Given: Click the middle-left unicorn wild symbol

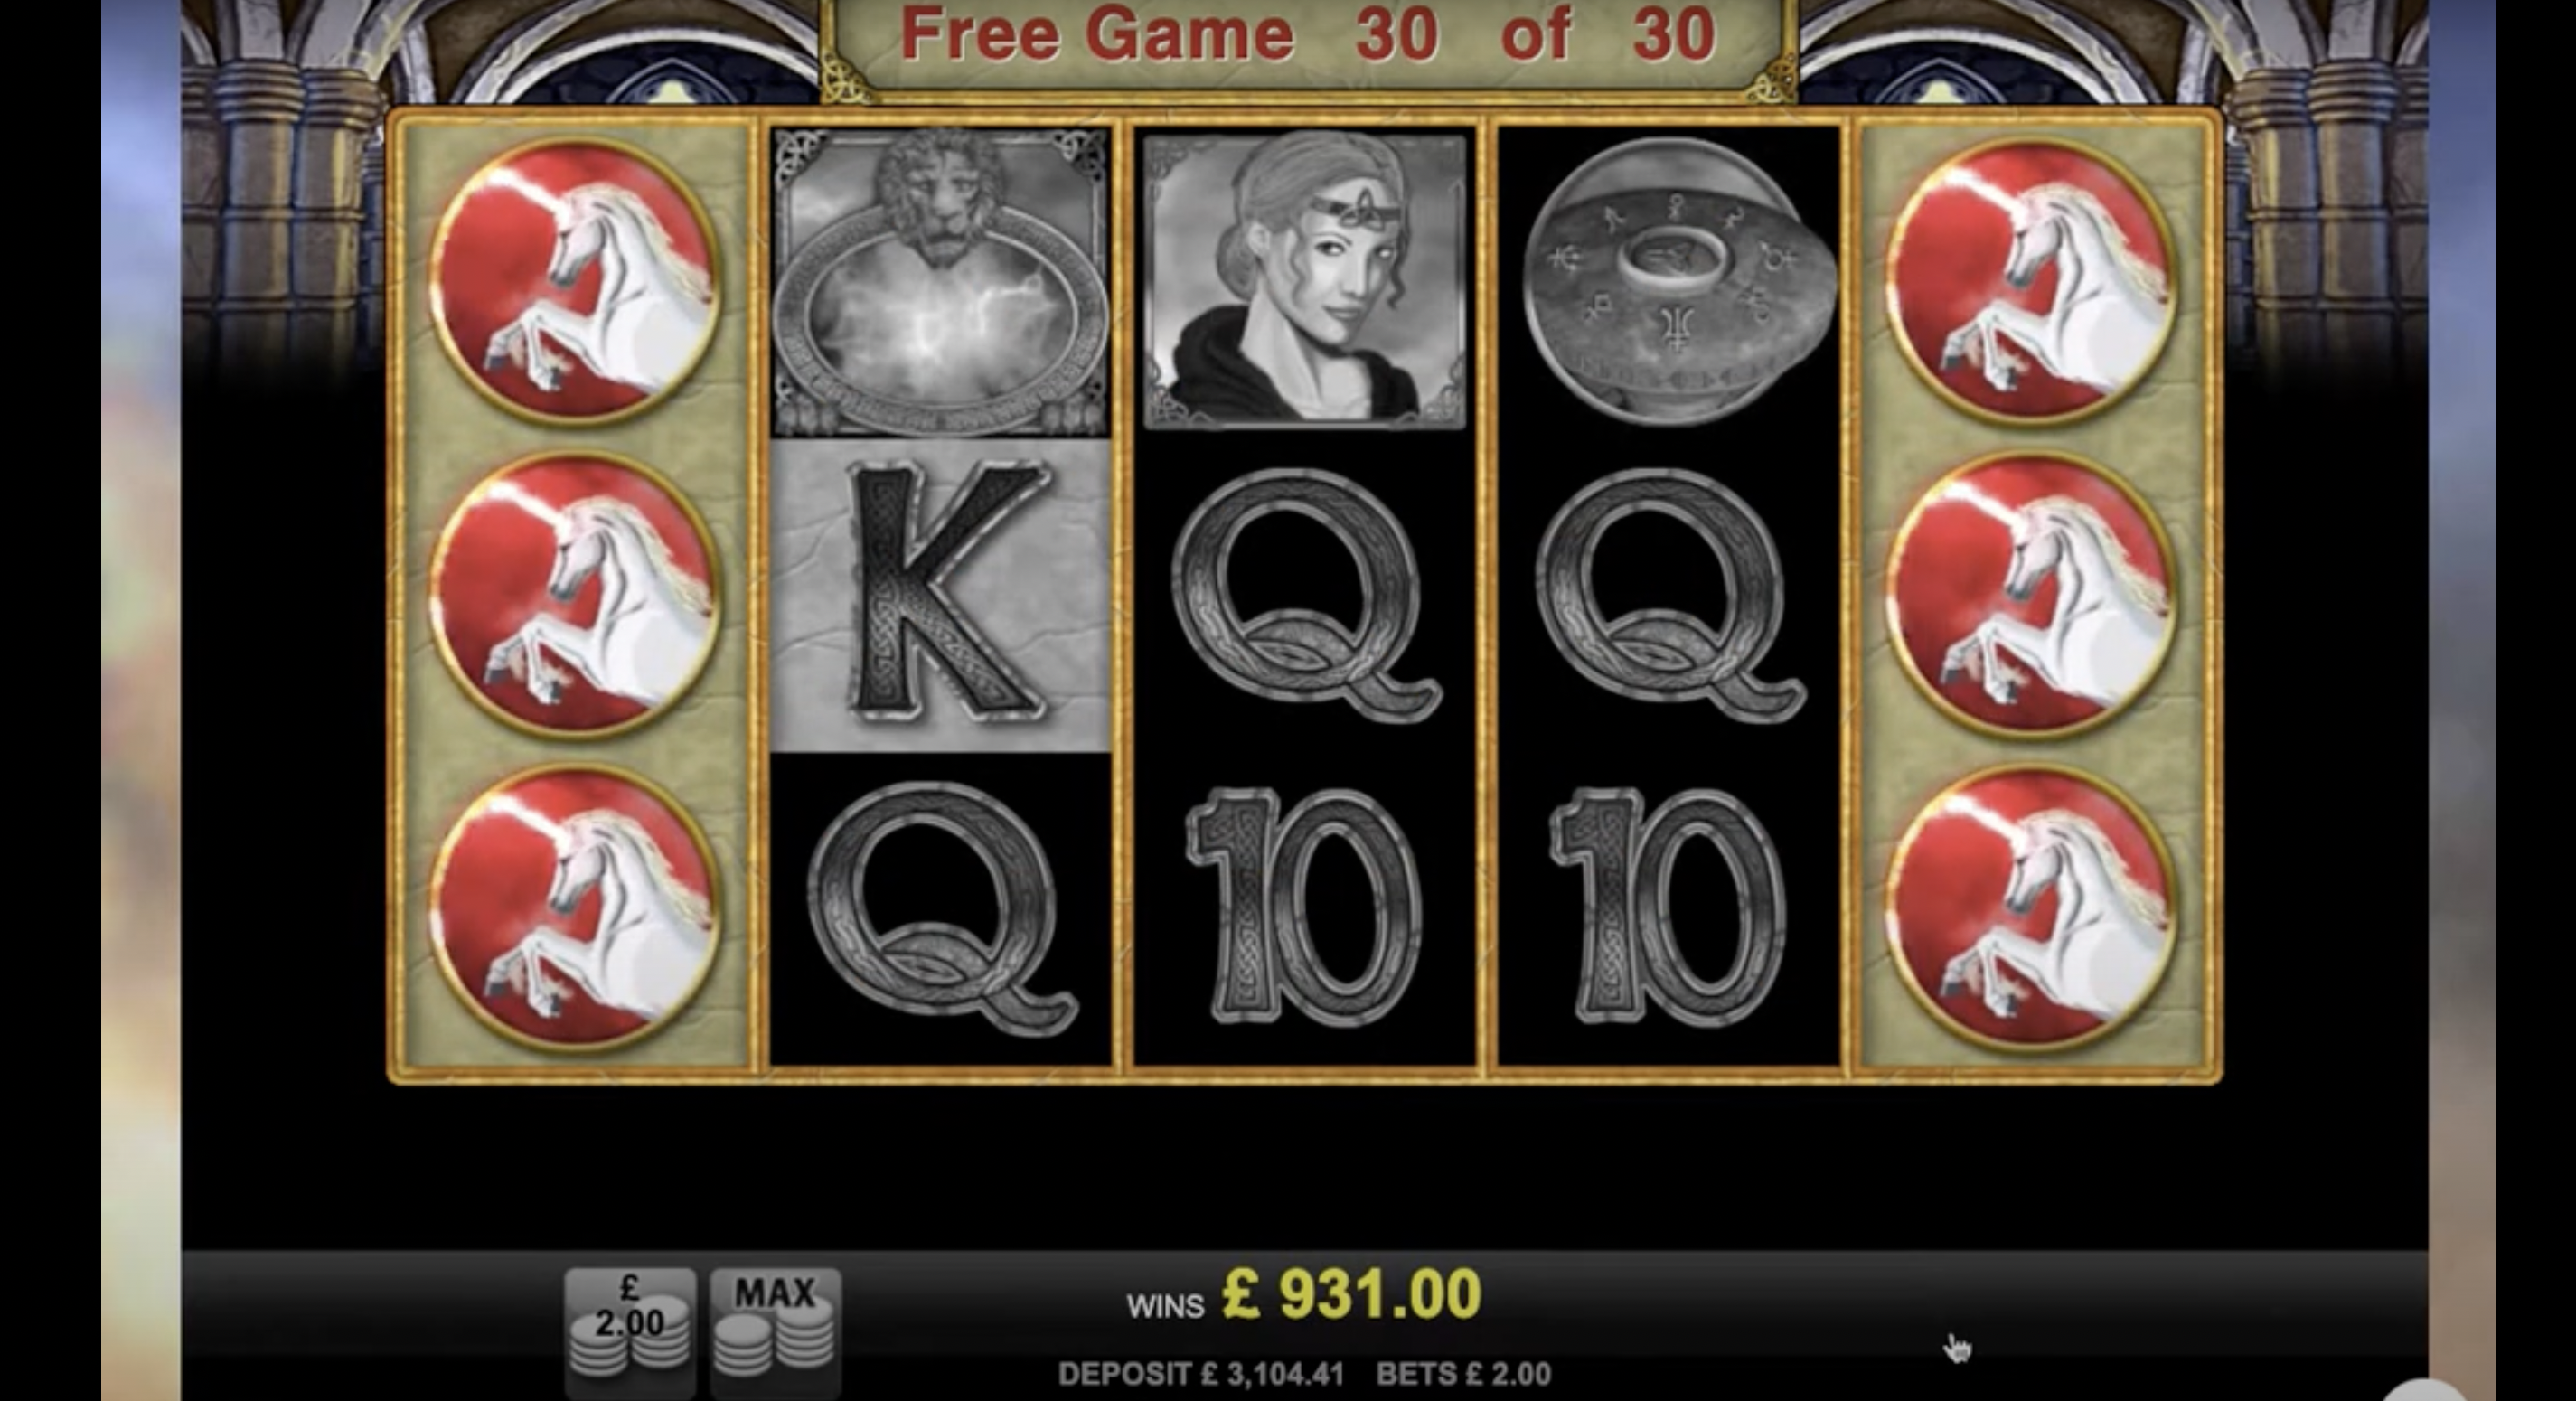Looking at the screenshot, I should pos(575,595).
